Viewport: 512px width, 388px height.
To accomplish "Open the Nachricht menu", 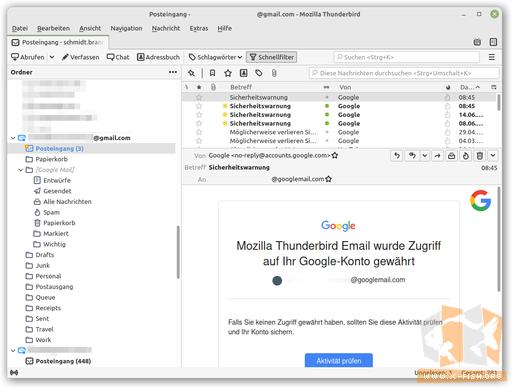I will click(x=166, y=28).
